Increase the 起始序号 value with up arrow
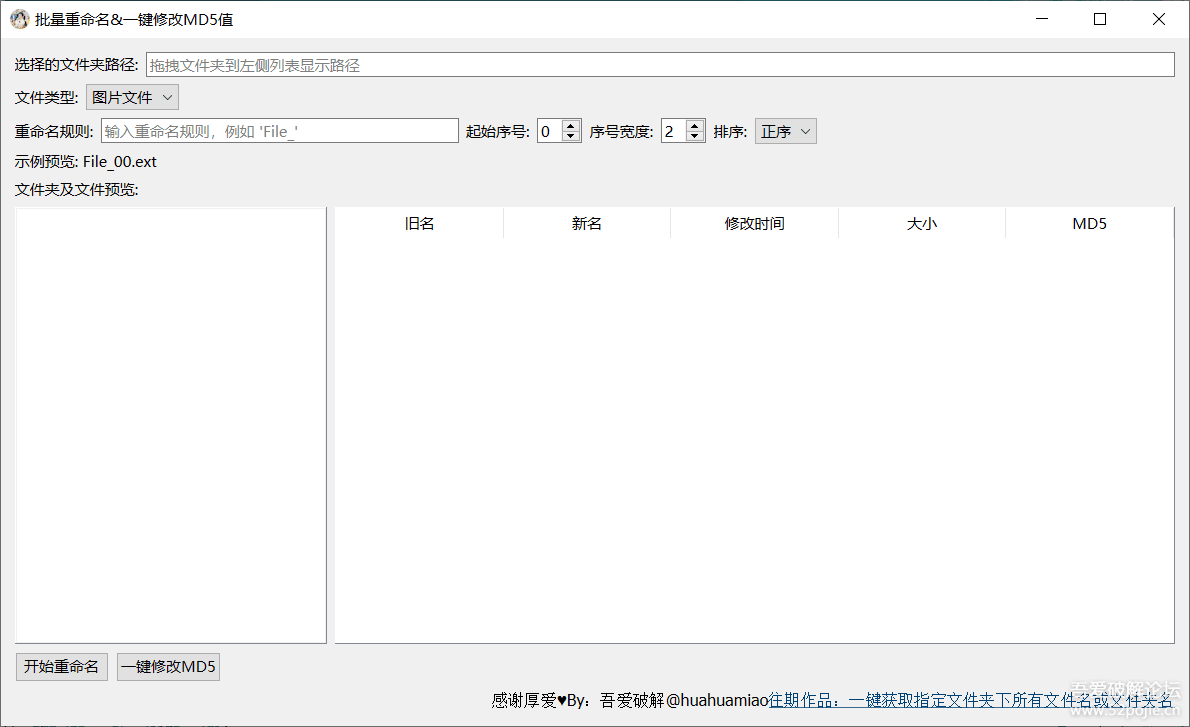Image resolution: width=1190 pixels, height=727 pixels. (571, 126)
